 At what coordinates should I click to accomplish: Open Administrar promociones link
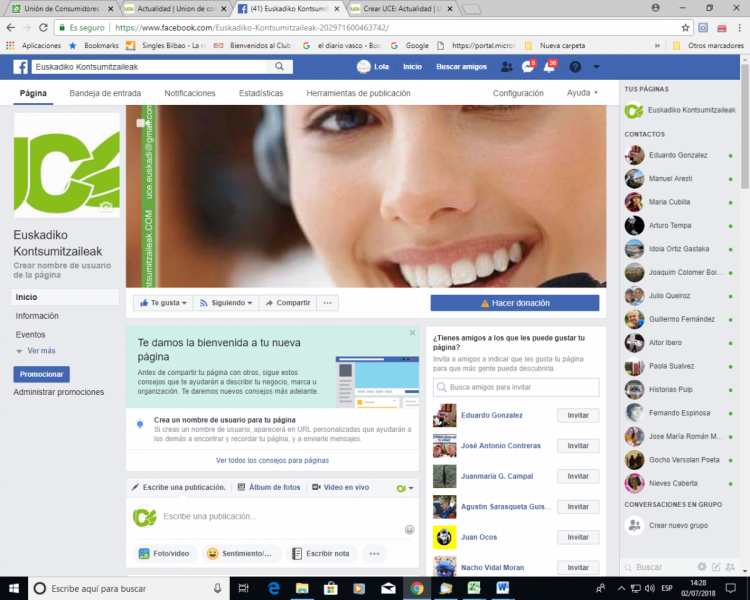pos(58,392)
